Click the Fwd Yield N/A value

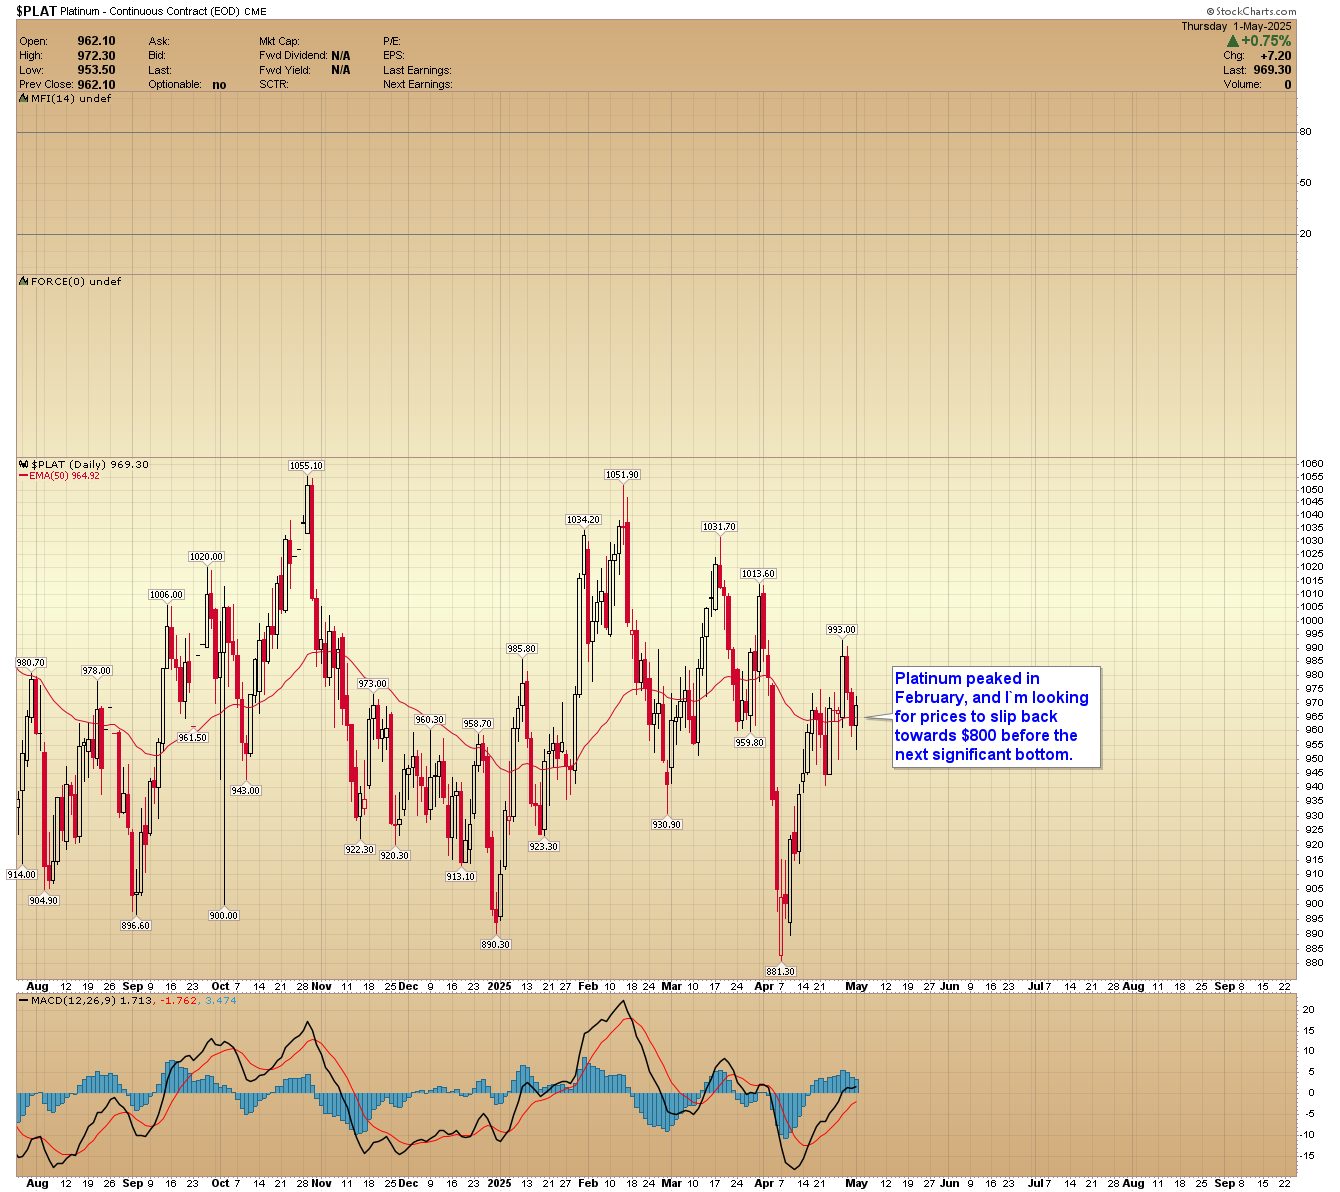(341, 70)
